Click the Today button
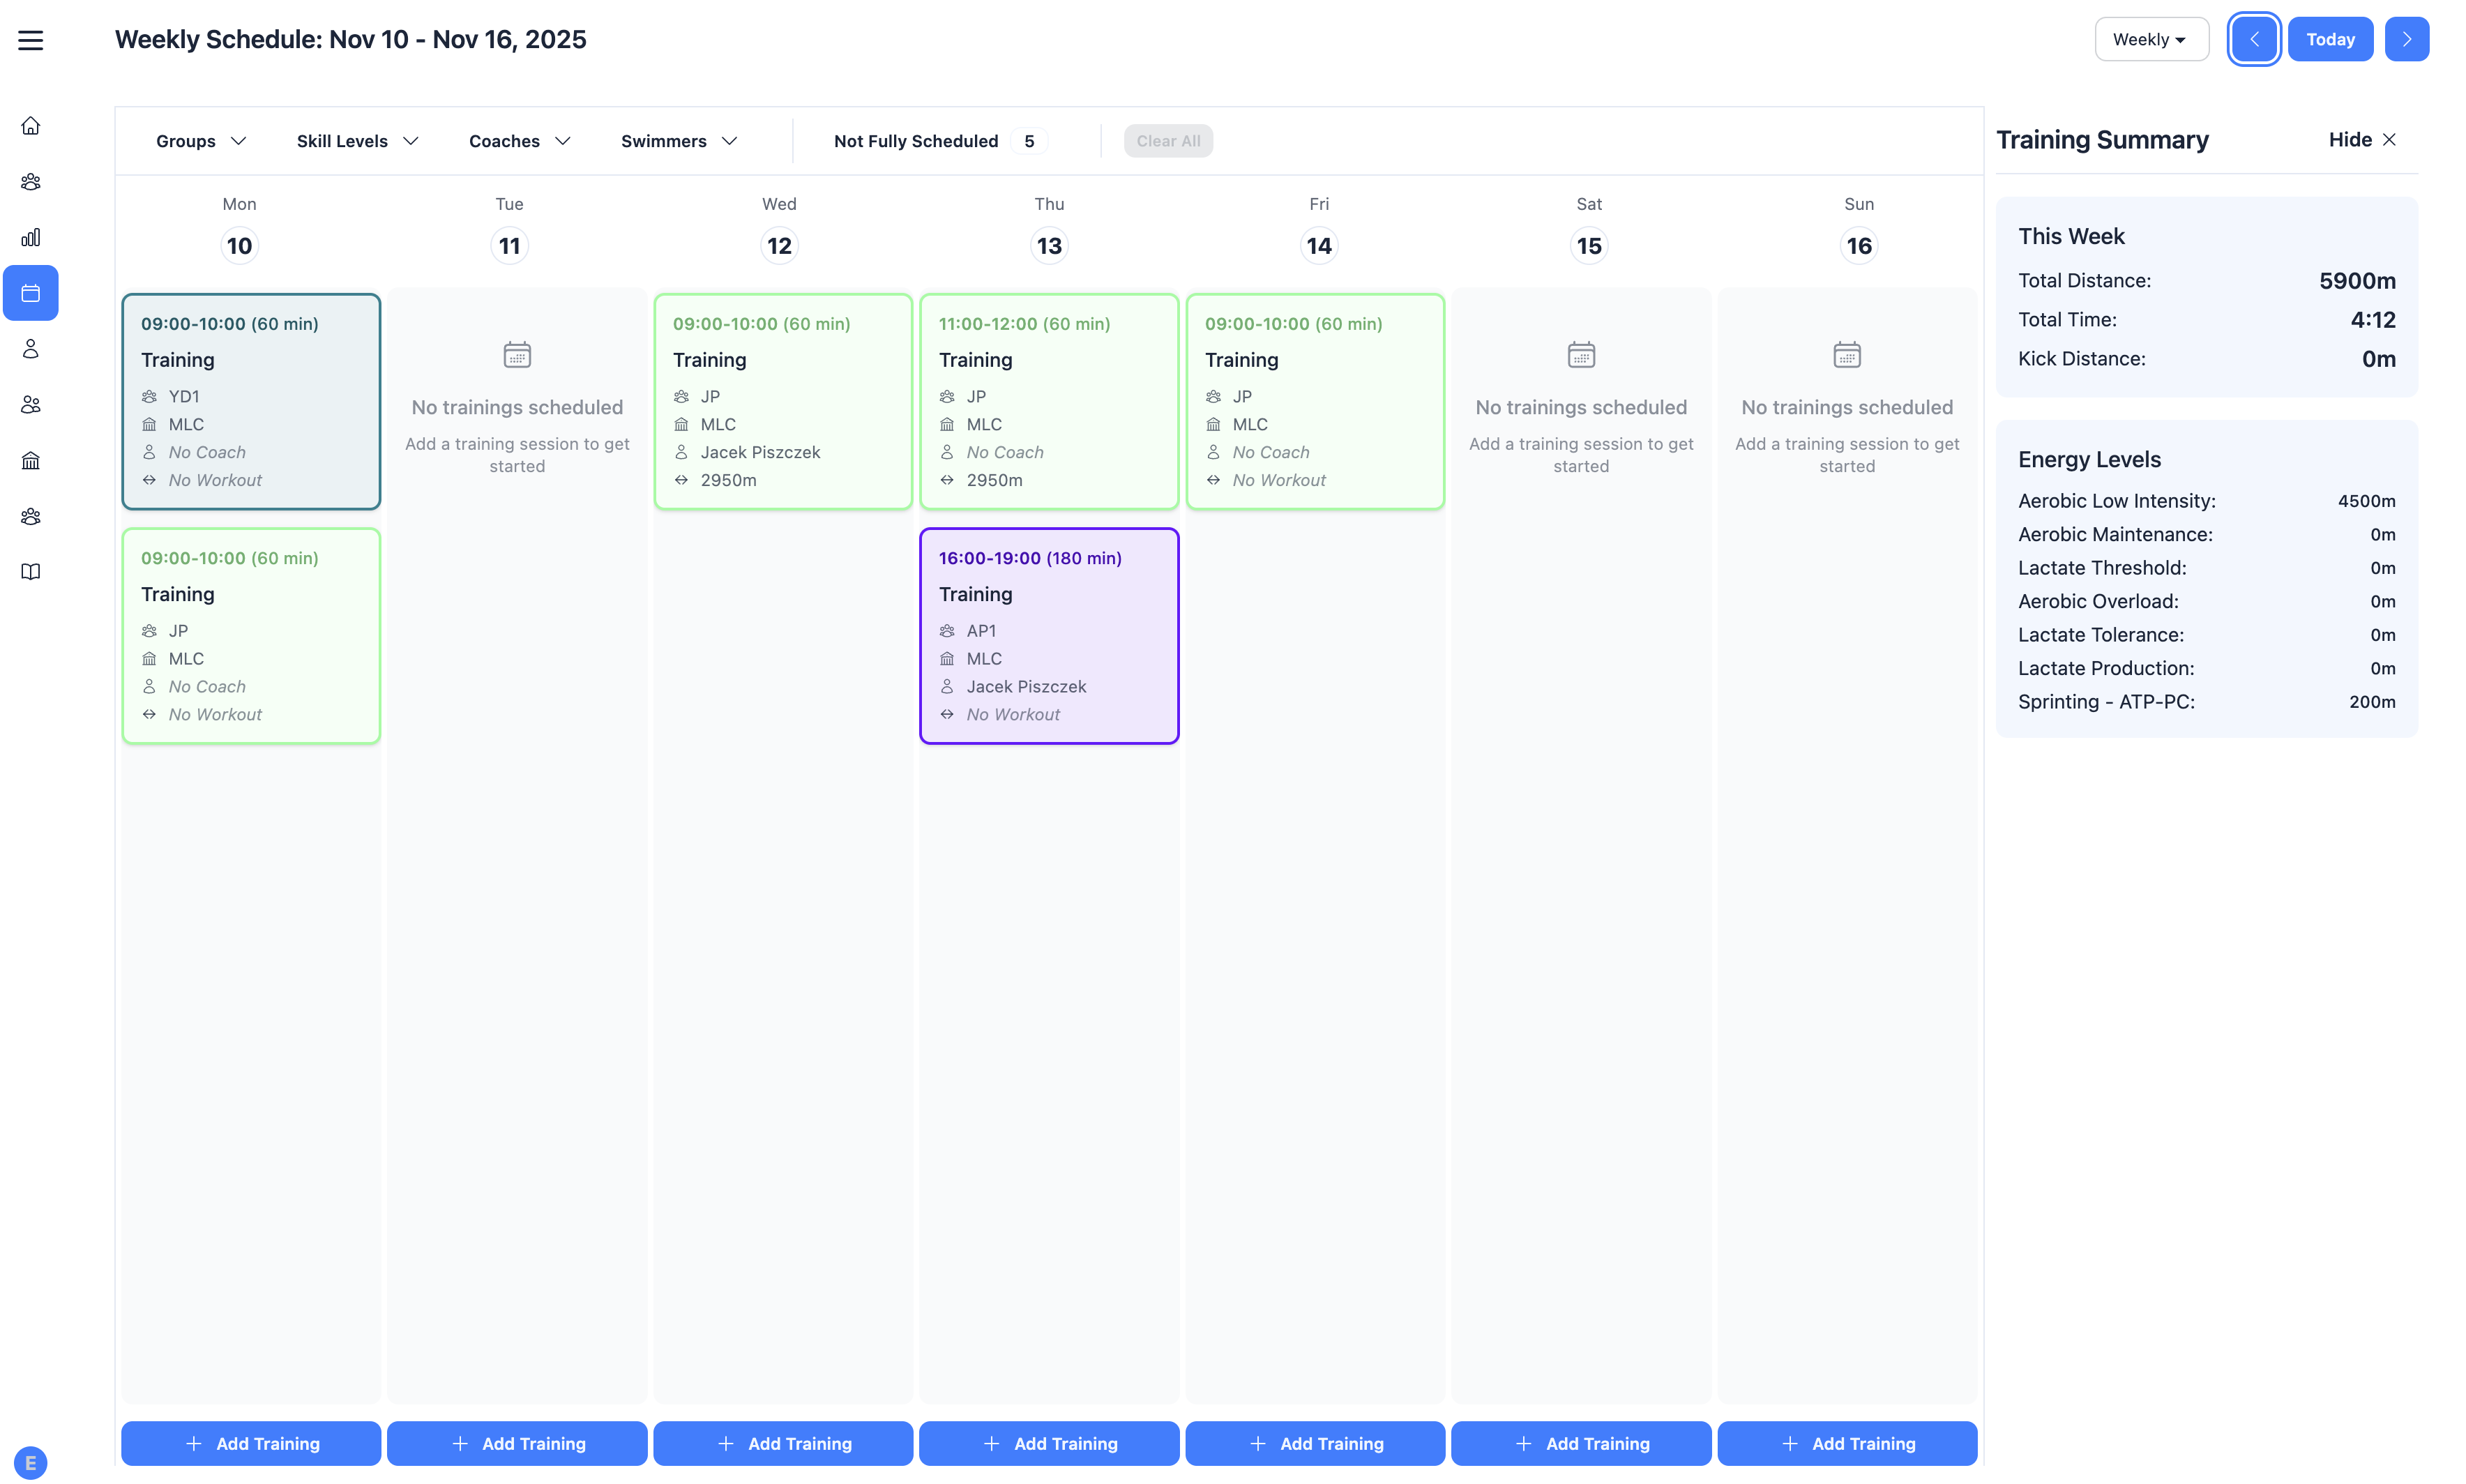 pos(2331,39)
